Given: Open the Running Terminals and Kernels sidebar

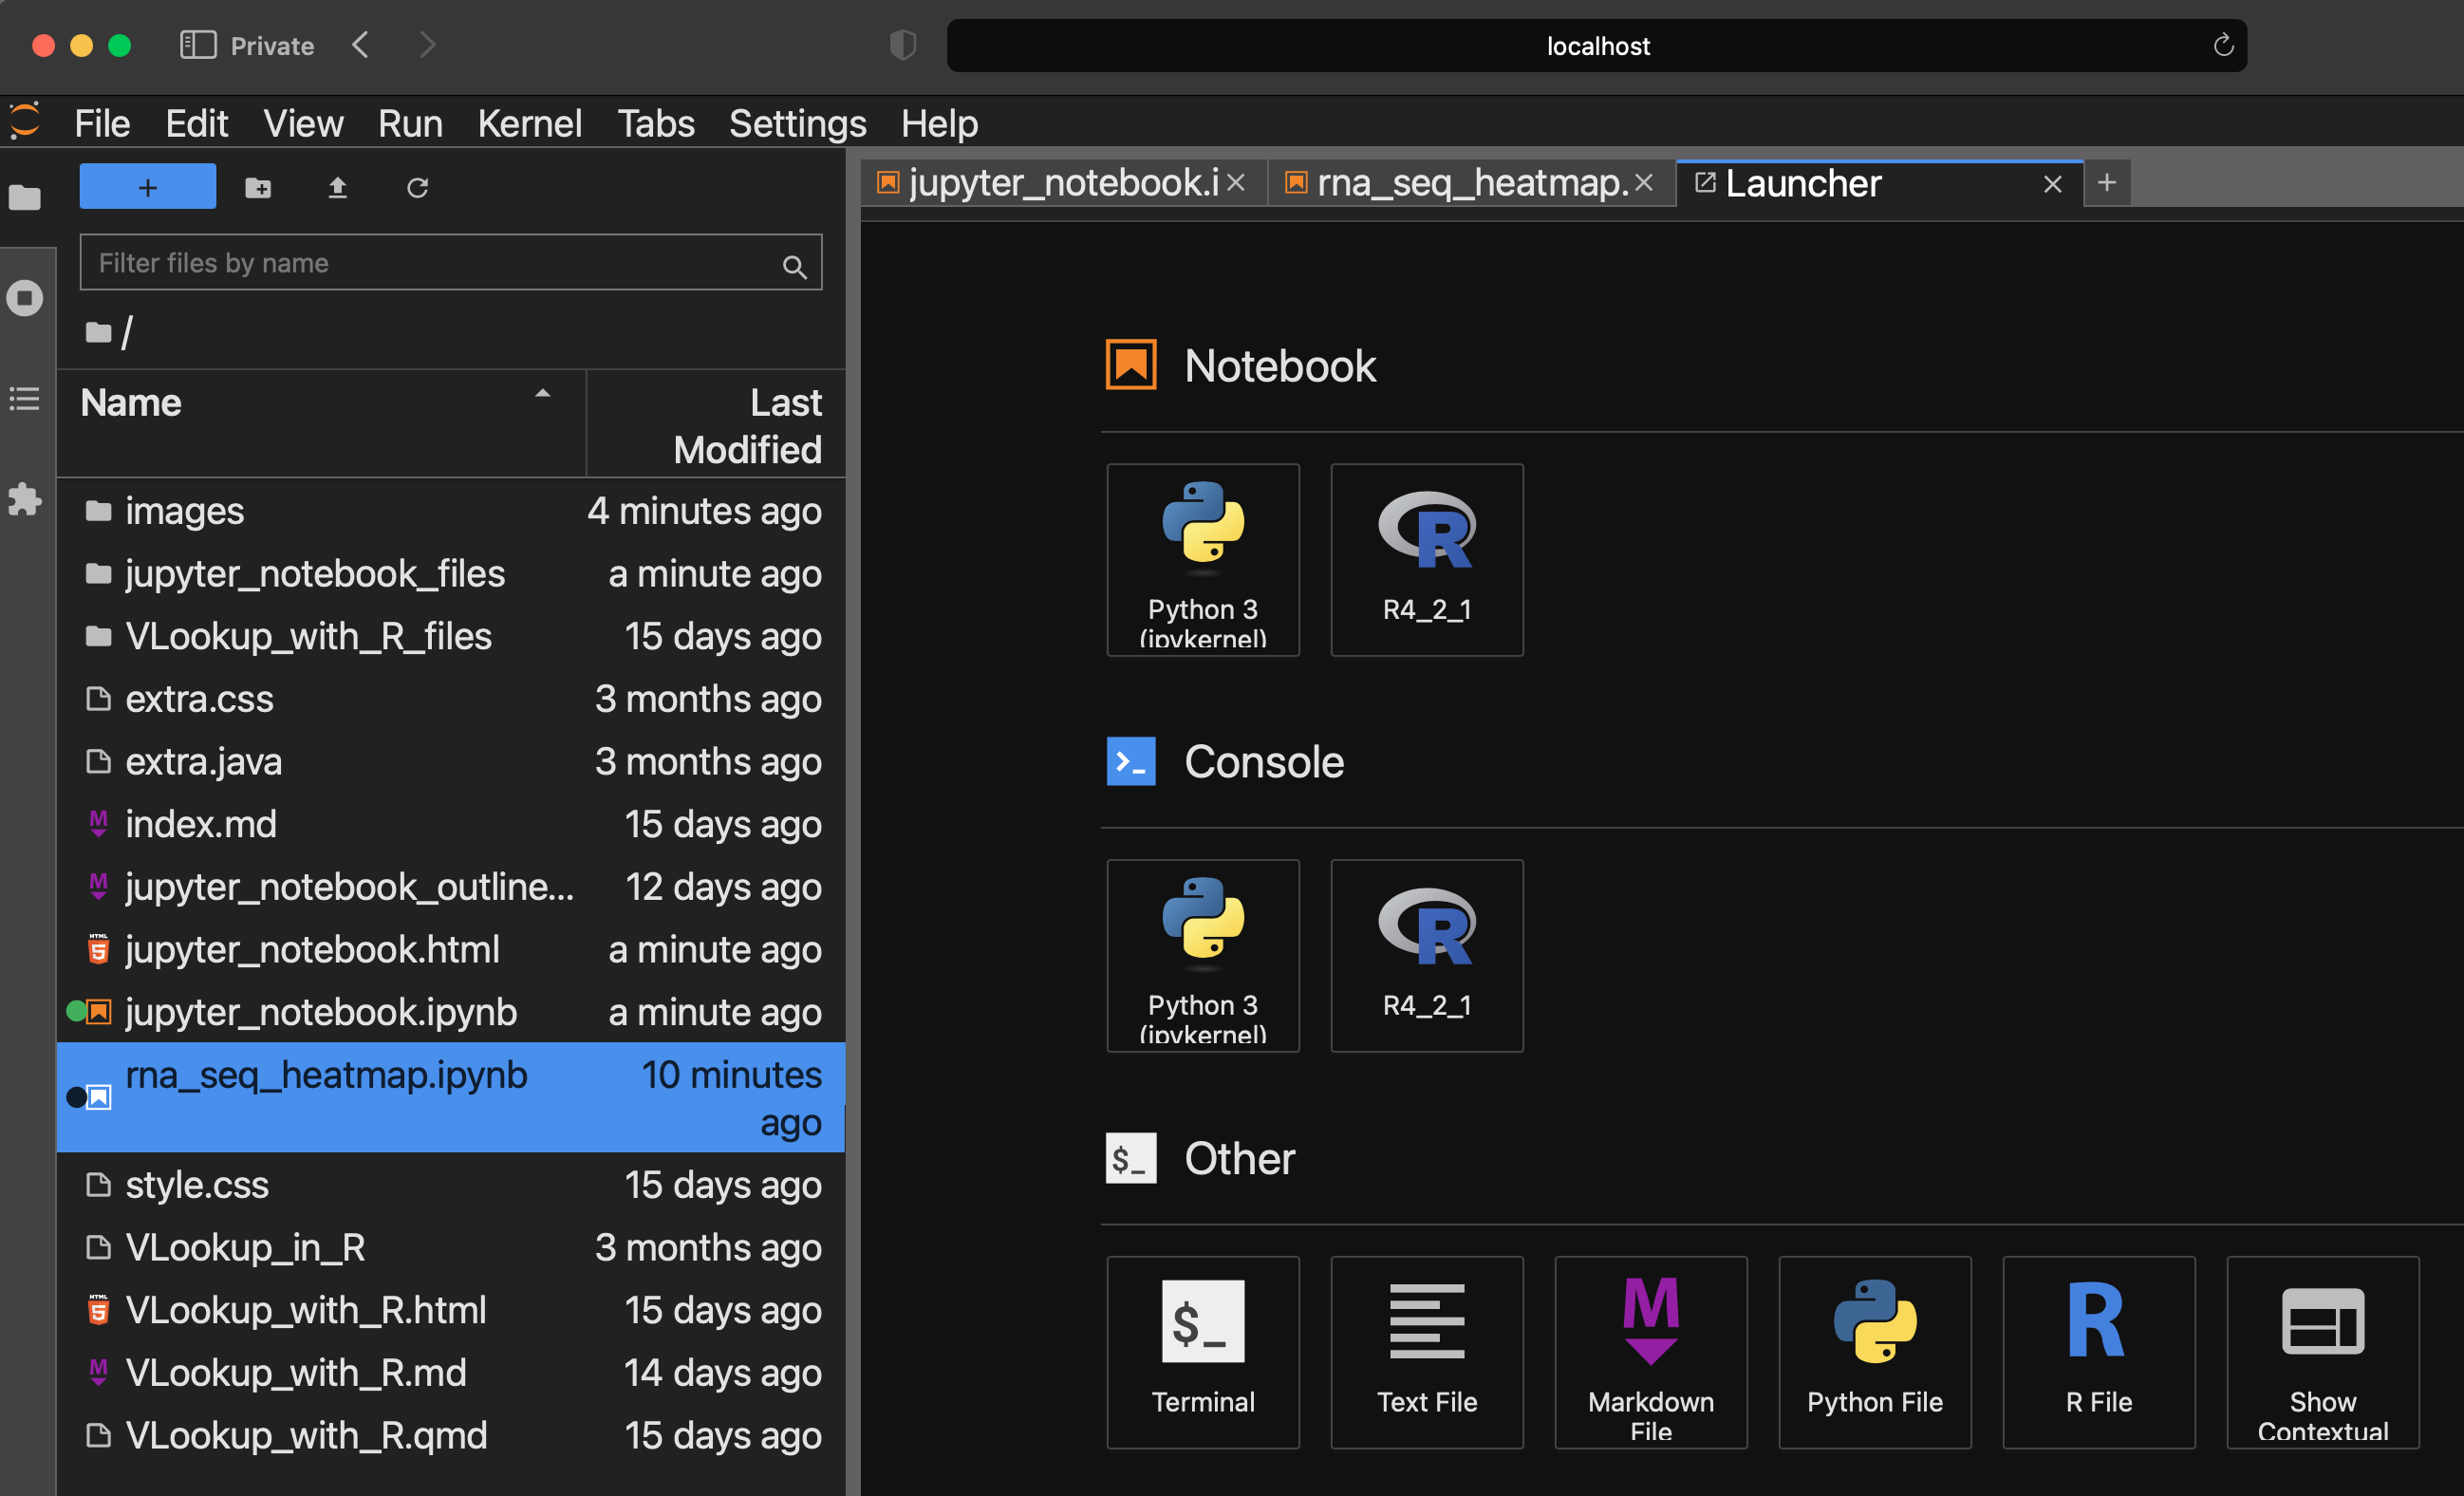Looking at the screenshot, I should pos(25,298).
